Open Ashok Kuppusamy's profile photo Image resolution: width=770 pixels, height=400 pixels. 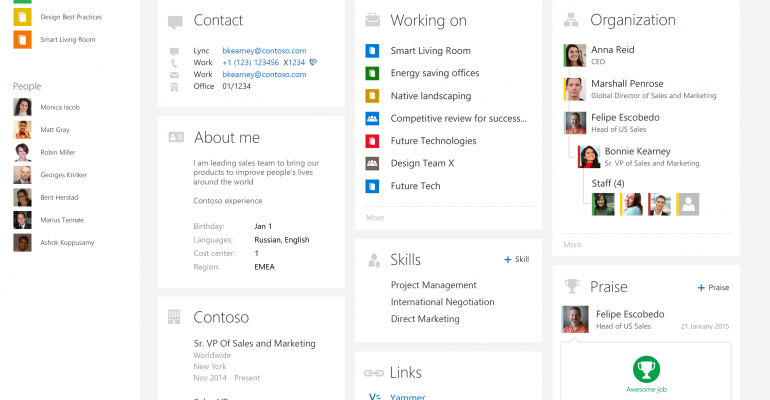pyautogui.click(x=22, y=242)
